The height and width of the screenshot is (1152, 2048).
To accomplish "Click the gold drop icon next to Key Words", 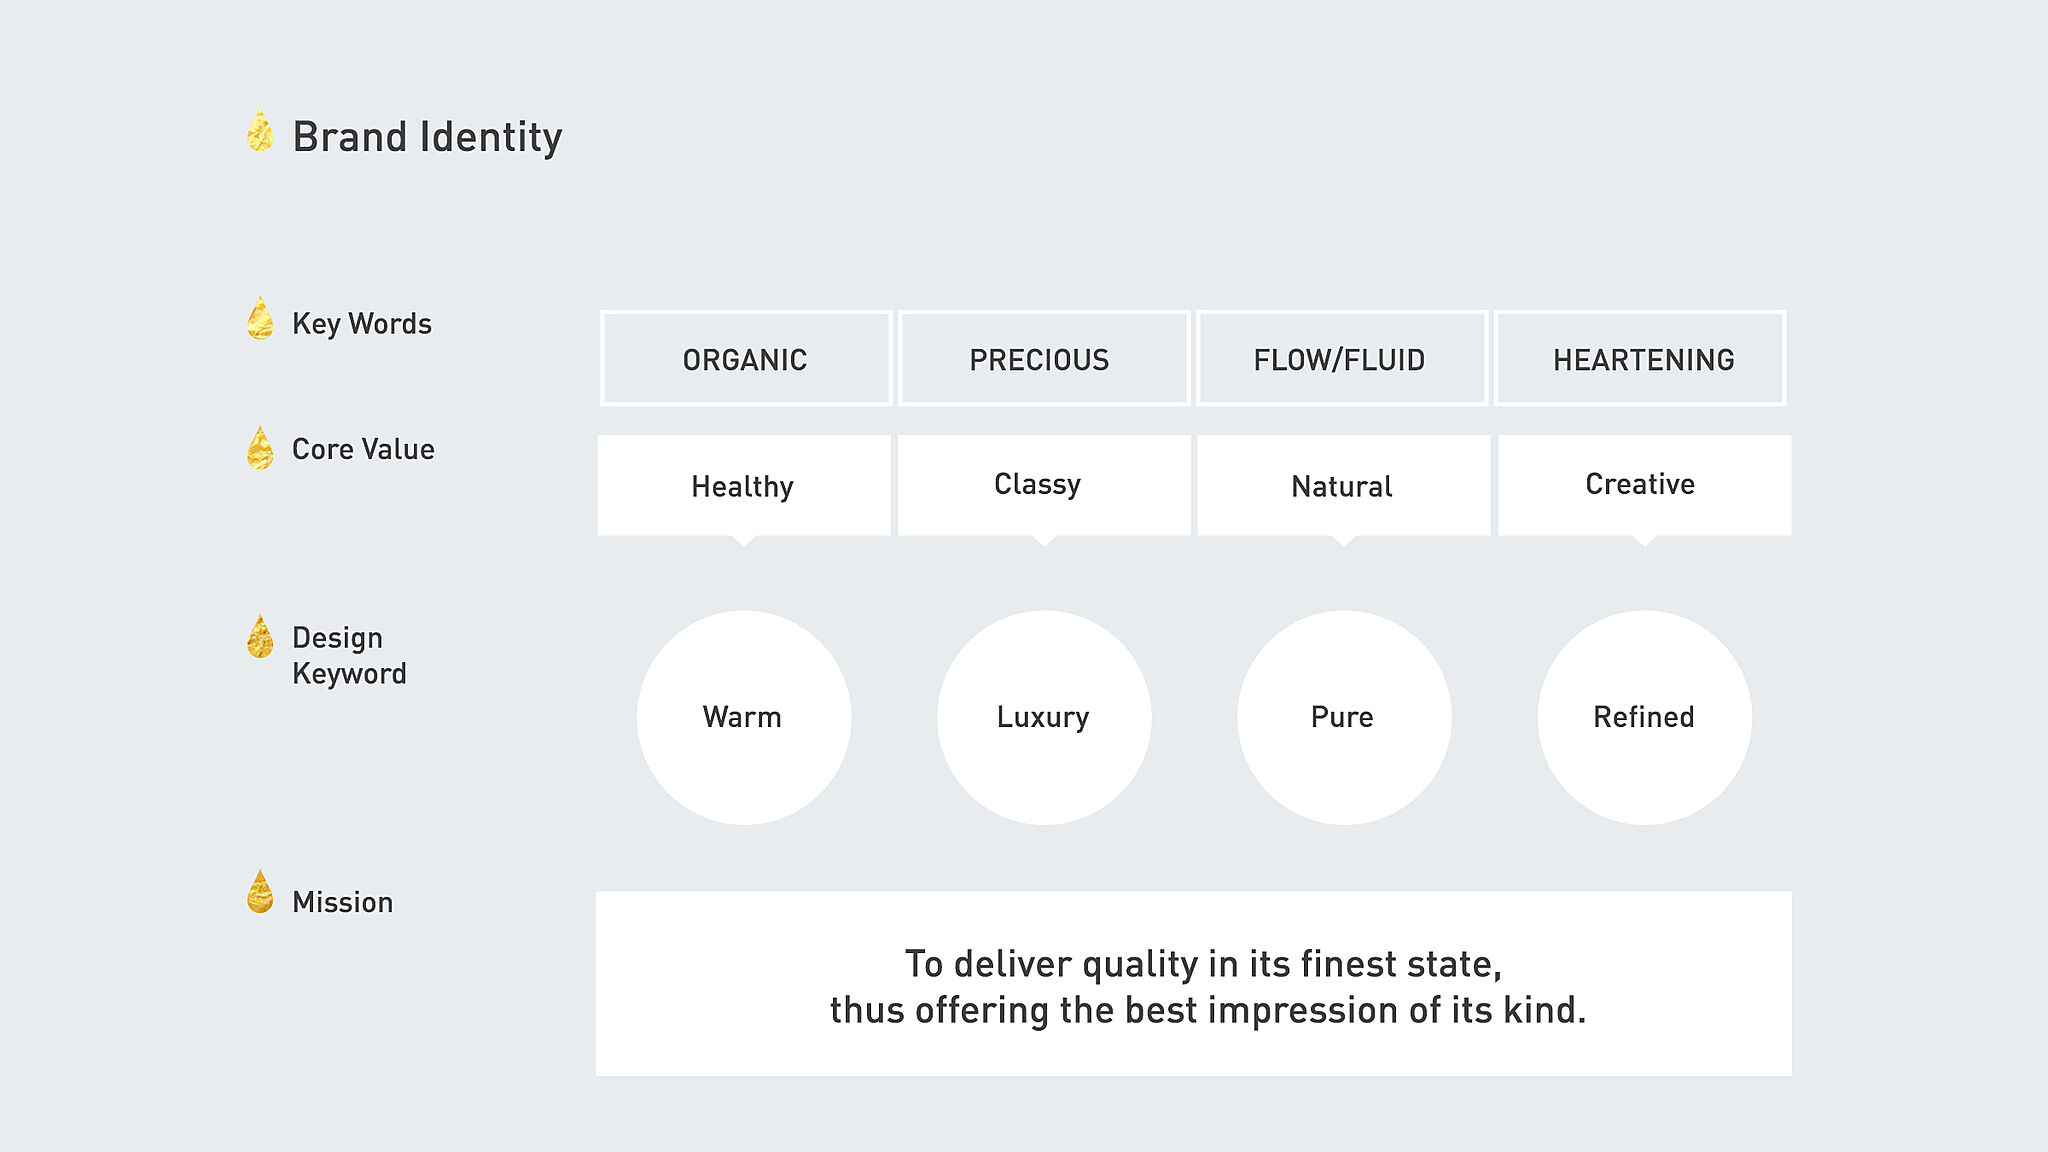I will pyautogui.click(x=260, y=318).
